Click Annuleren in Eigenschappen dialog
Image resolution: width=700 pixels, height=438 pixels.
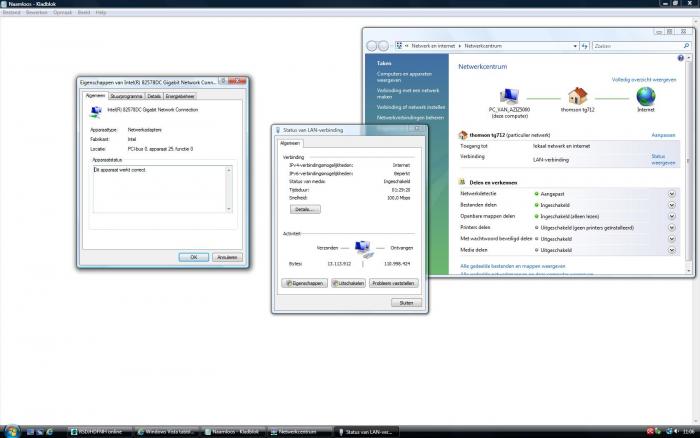click(x=227, y=257)
